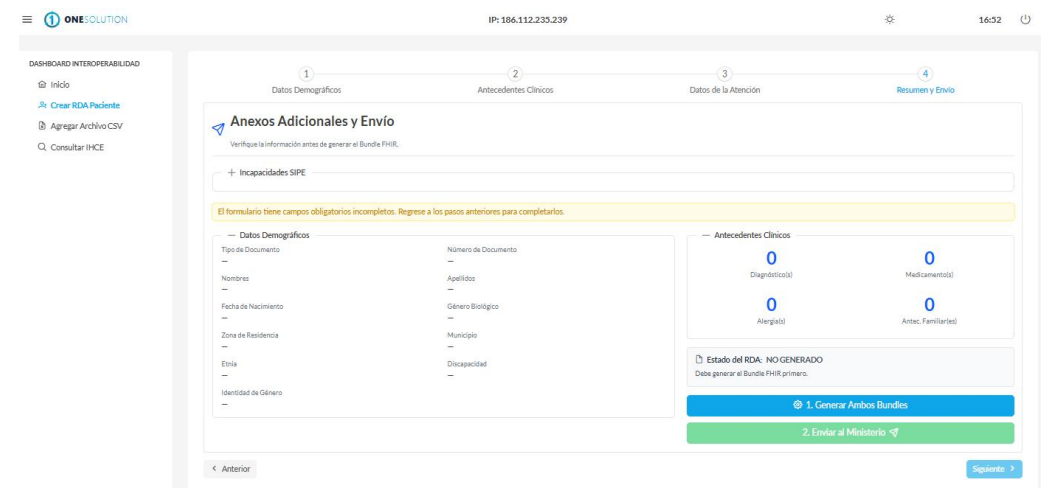Click the Etnia label
This screenshot has width=1042, height=489.
coord(229,363)
